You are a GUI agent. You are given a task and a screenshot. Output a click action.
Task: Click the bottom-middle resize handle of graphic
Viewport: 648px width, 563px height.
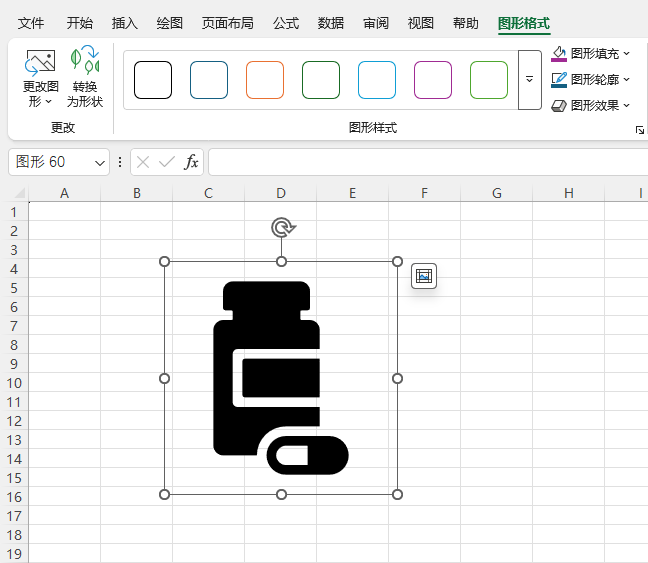tap(281, 495)
